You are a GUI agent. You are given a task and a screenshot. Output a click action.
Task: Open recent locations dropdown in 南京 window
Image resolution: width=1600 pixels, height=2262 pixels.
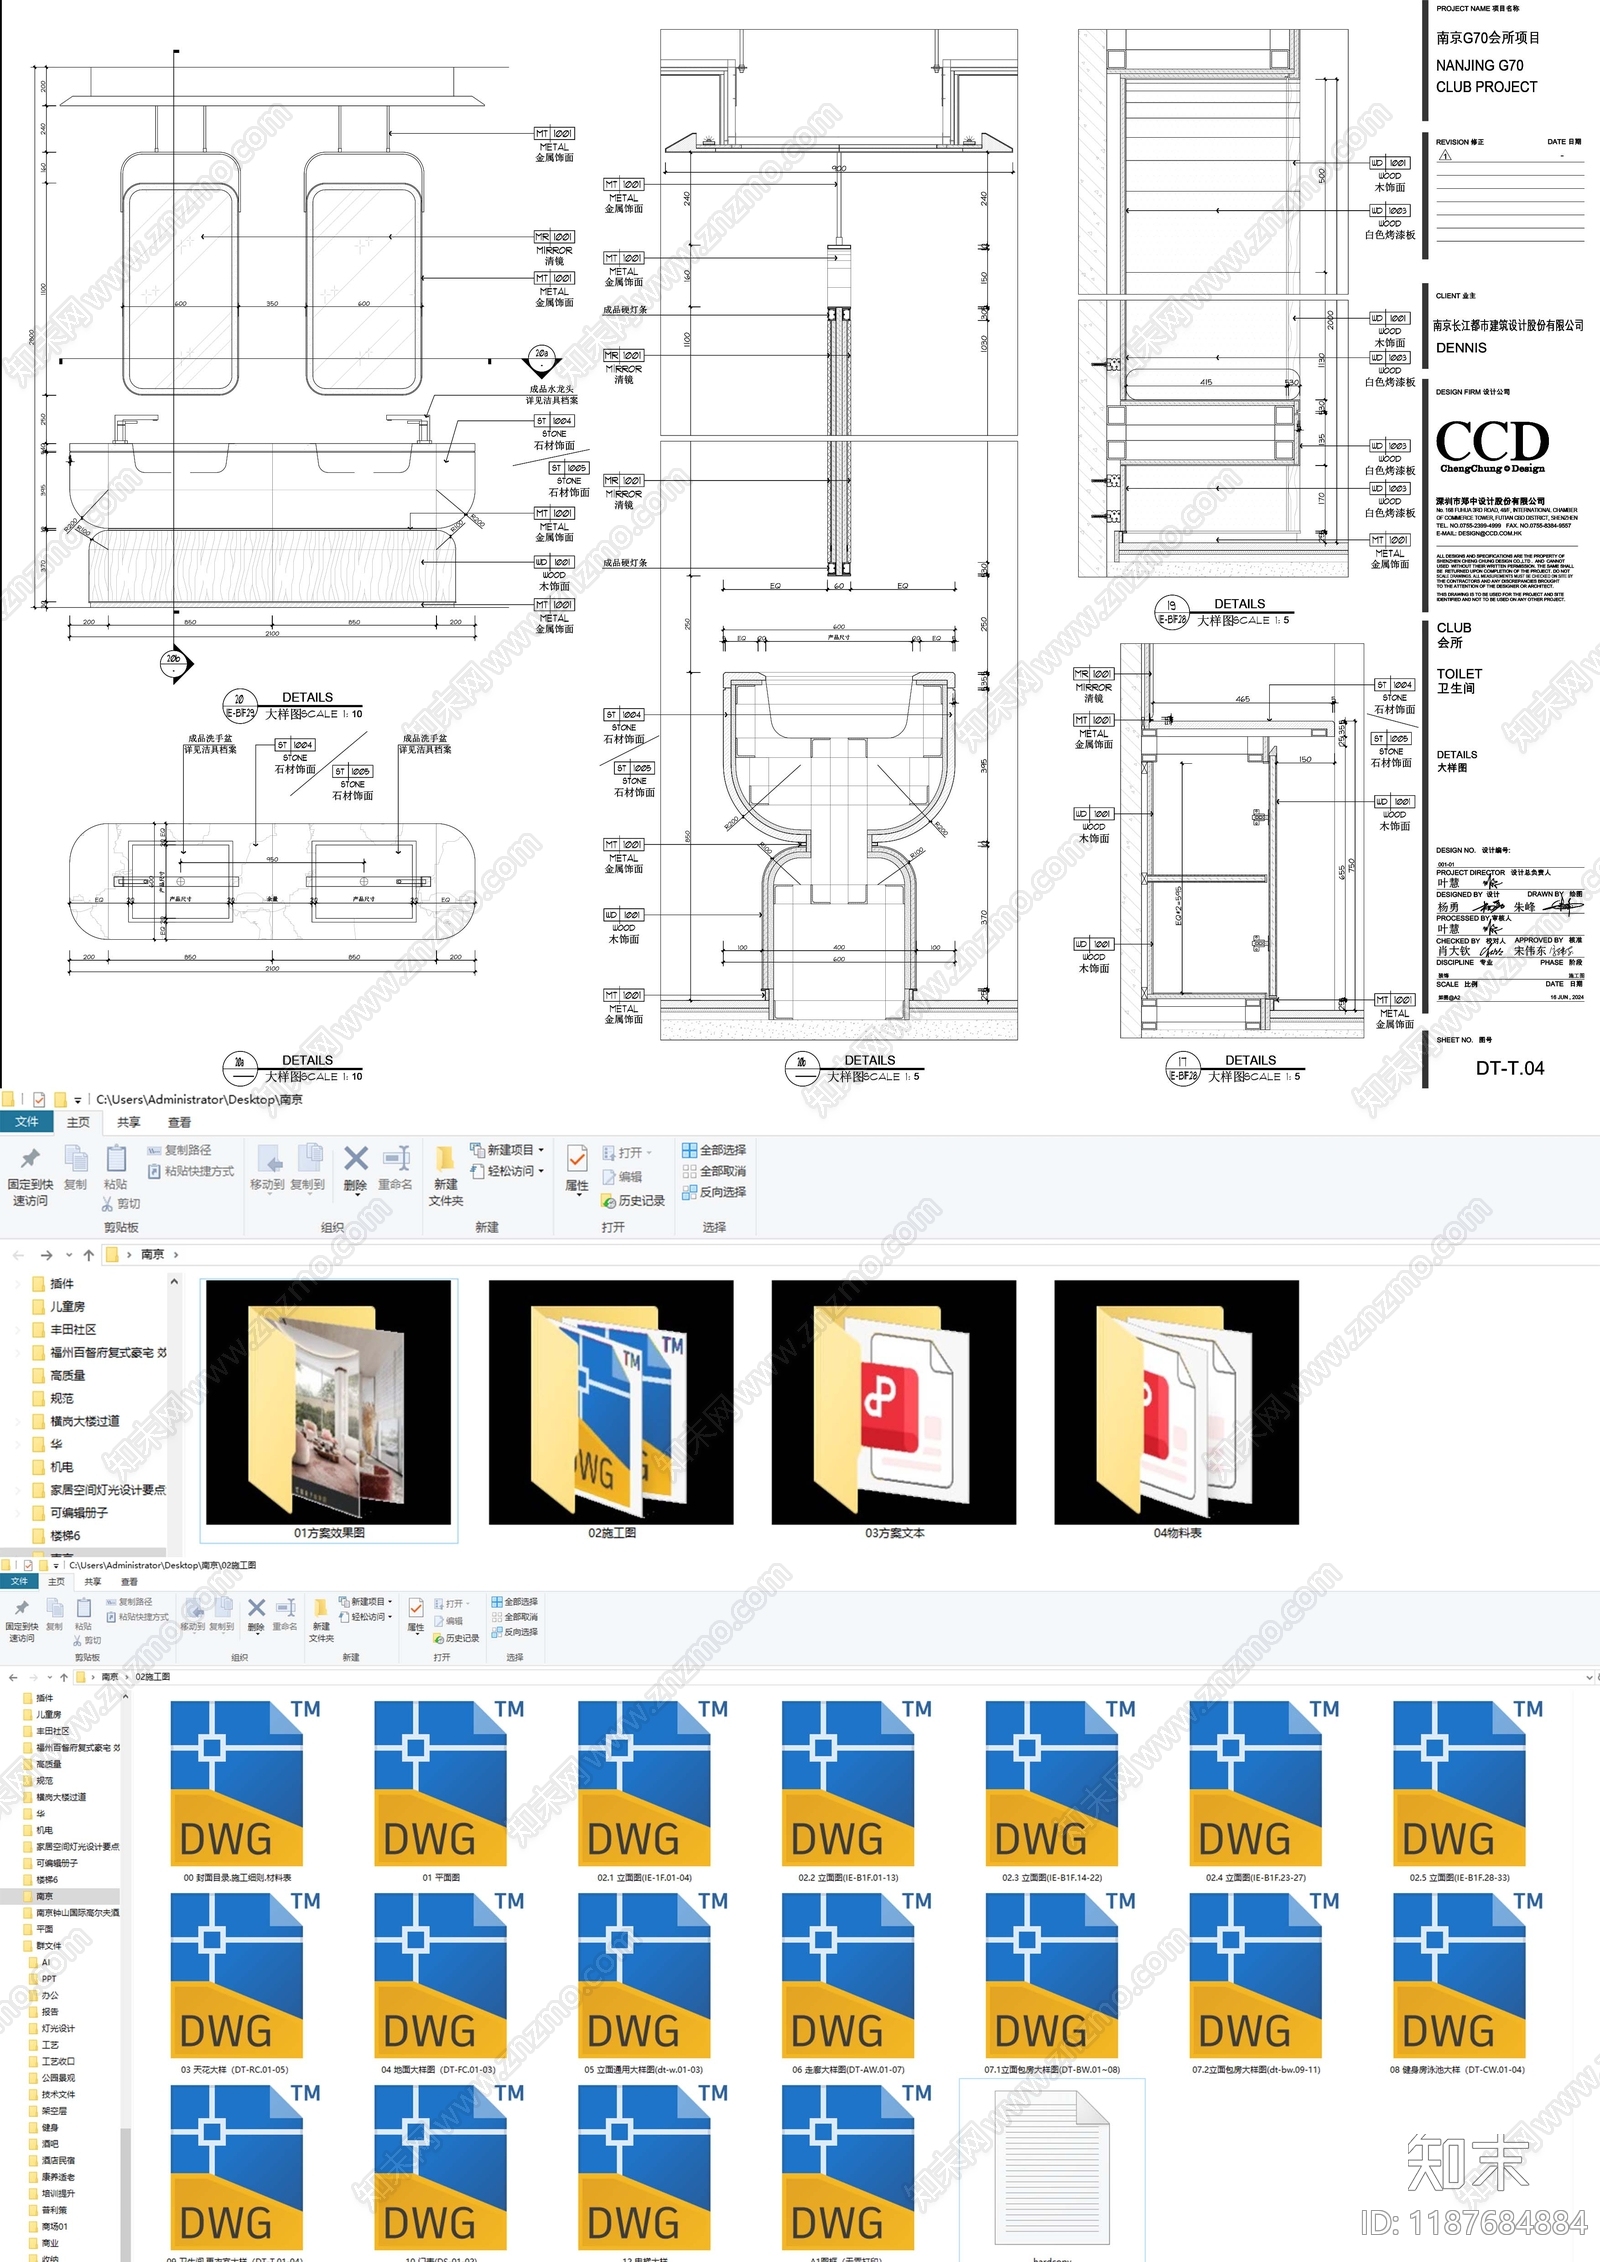coord(69,1255)
